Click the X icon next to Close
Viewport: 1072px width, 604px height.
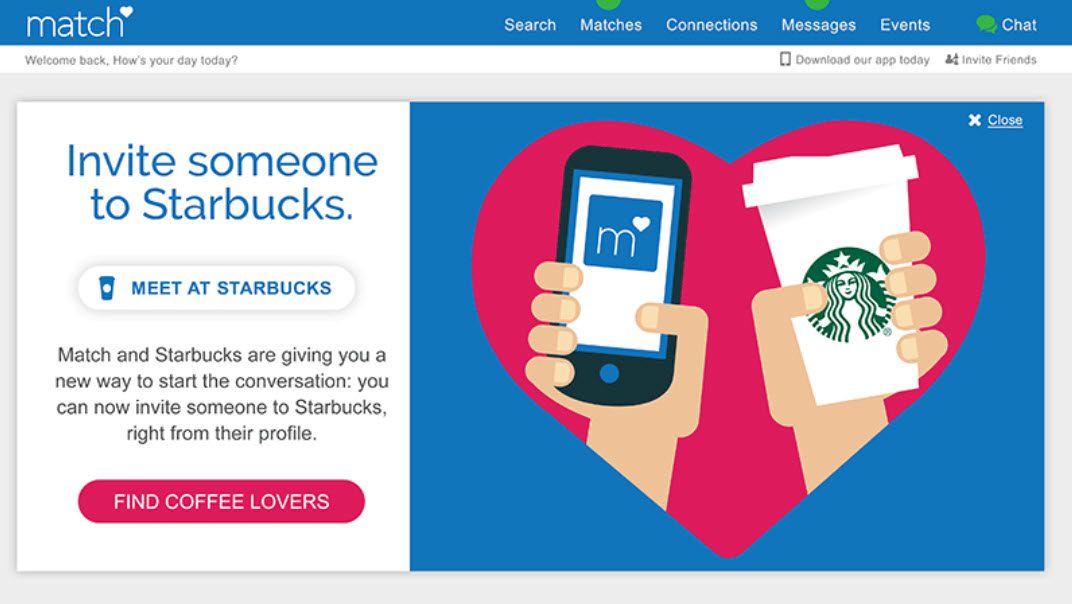click(974, 120)
